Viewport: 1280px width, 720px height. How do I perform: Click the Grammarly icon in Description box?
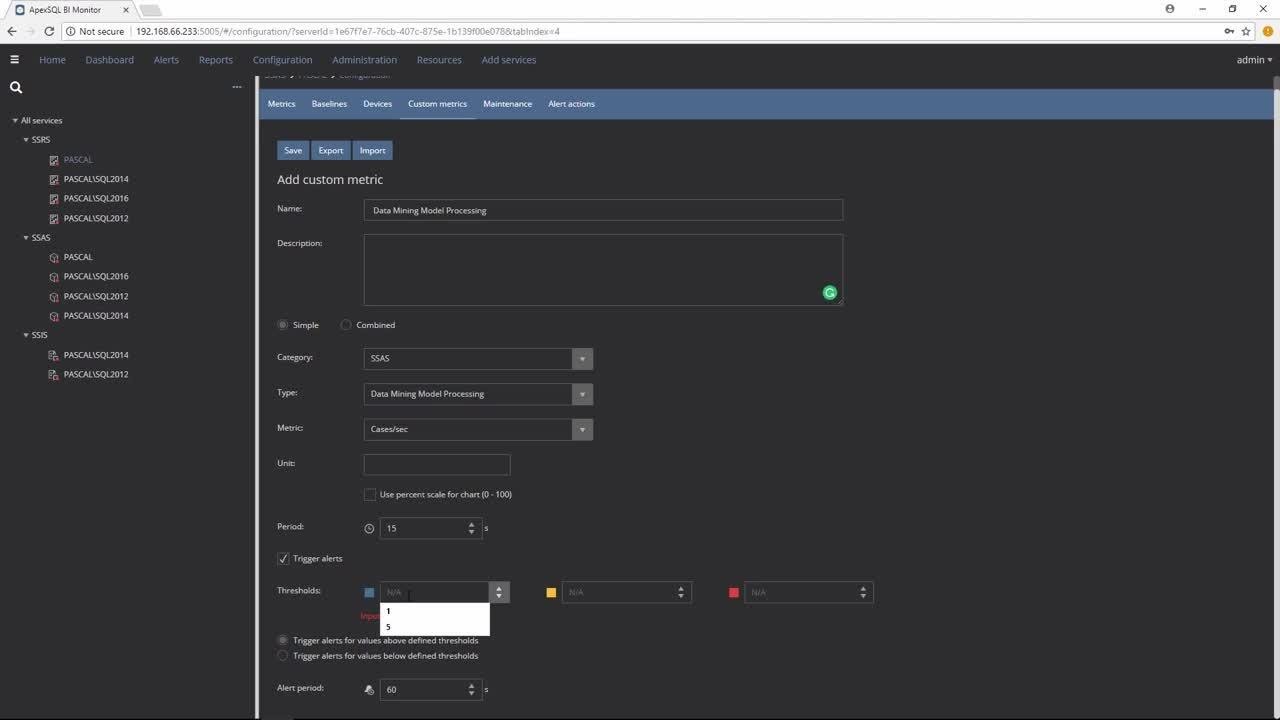(829, 293)
